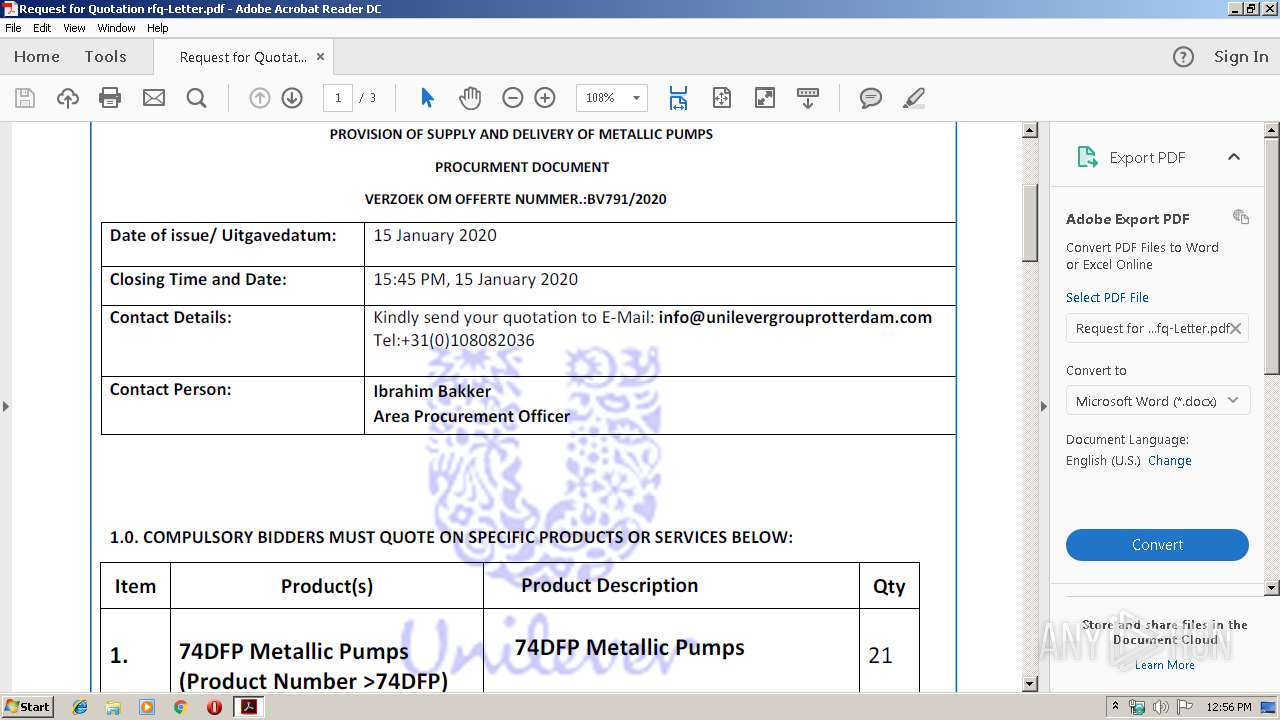Screen dimensions: 1280x720
Task: Click the Fit width scrolling icon
Action: point(678,98)
